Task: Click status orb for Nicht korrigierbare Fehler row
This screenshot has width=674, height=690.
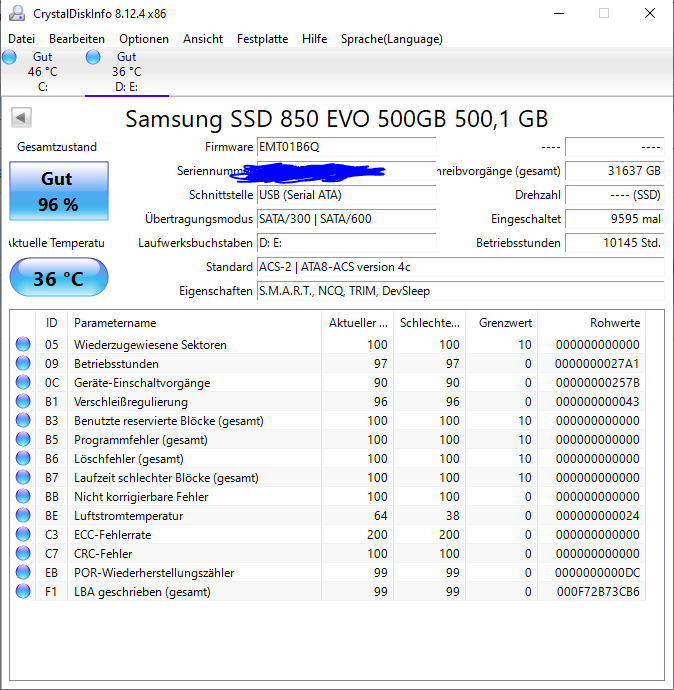Action: pyautogui.click(x=23, y=496)
